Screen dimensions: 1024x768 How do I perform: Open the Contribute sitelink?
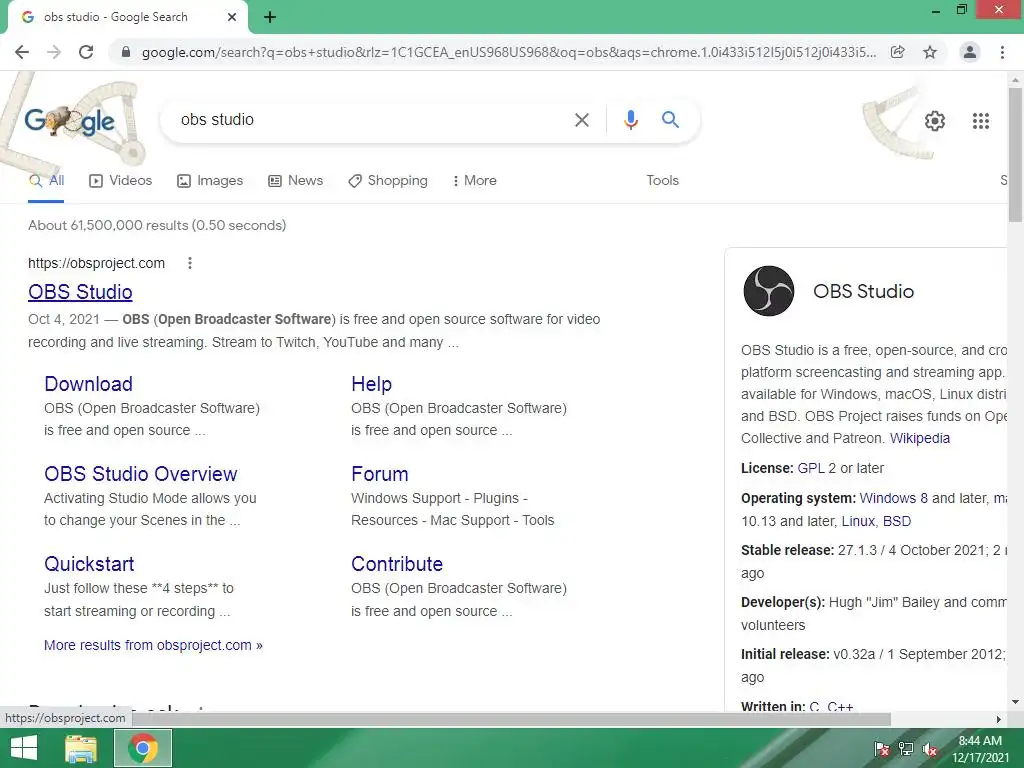click(x=397, y=564)
